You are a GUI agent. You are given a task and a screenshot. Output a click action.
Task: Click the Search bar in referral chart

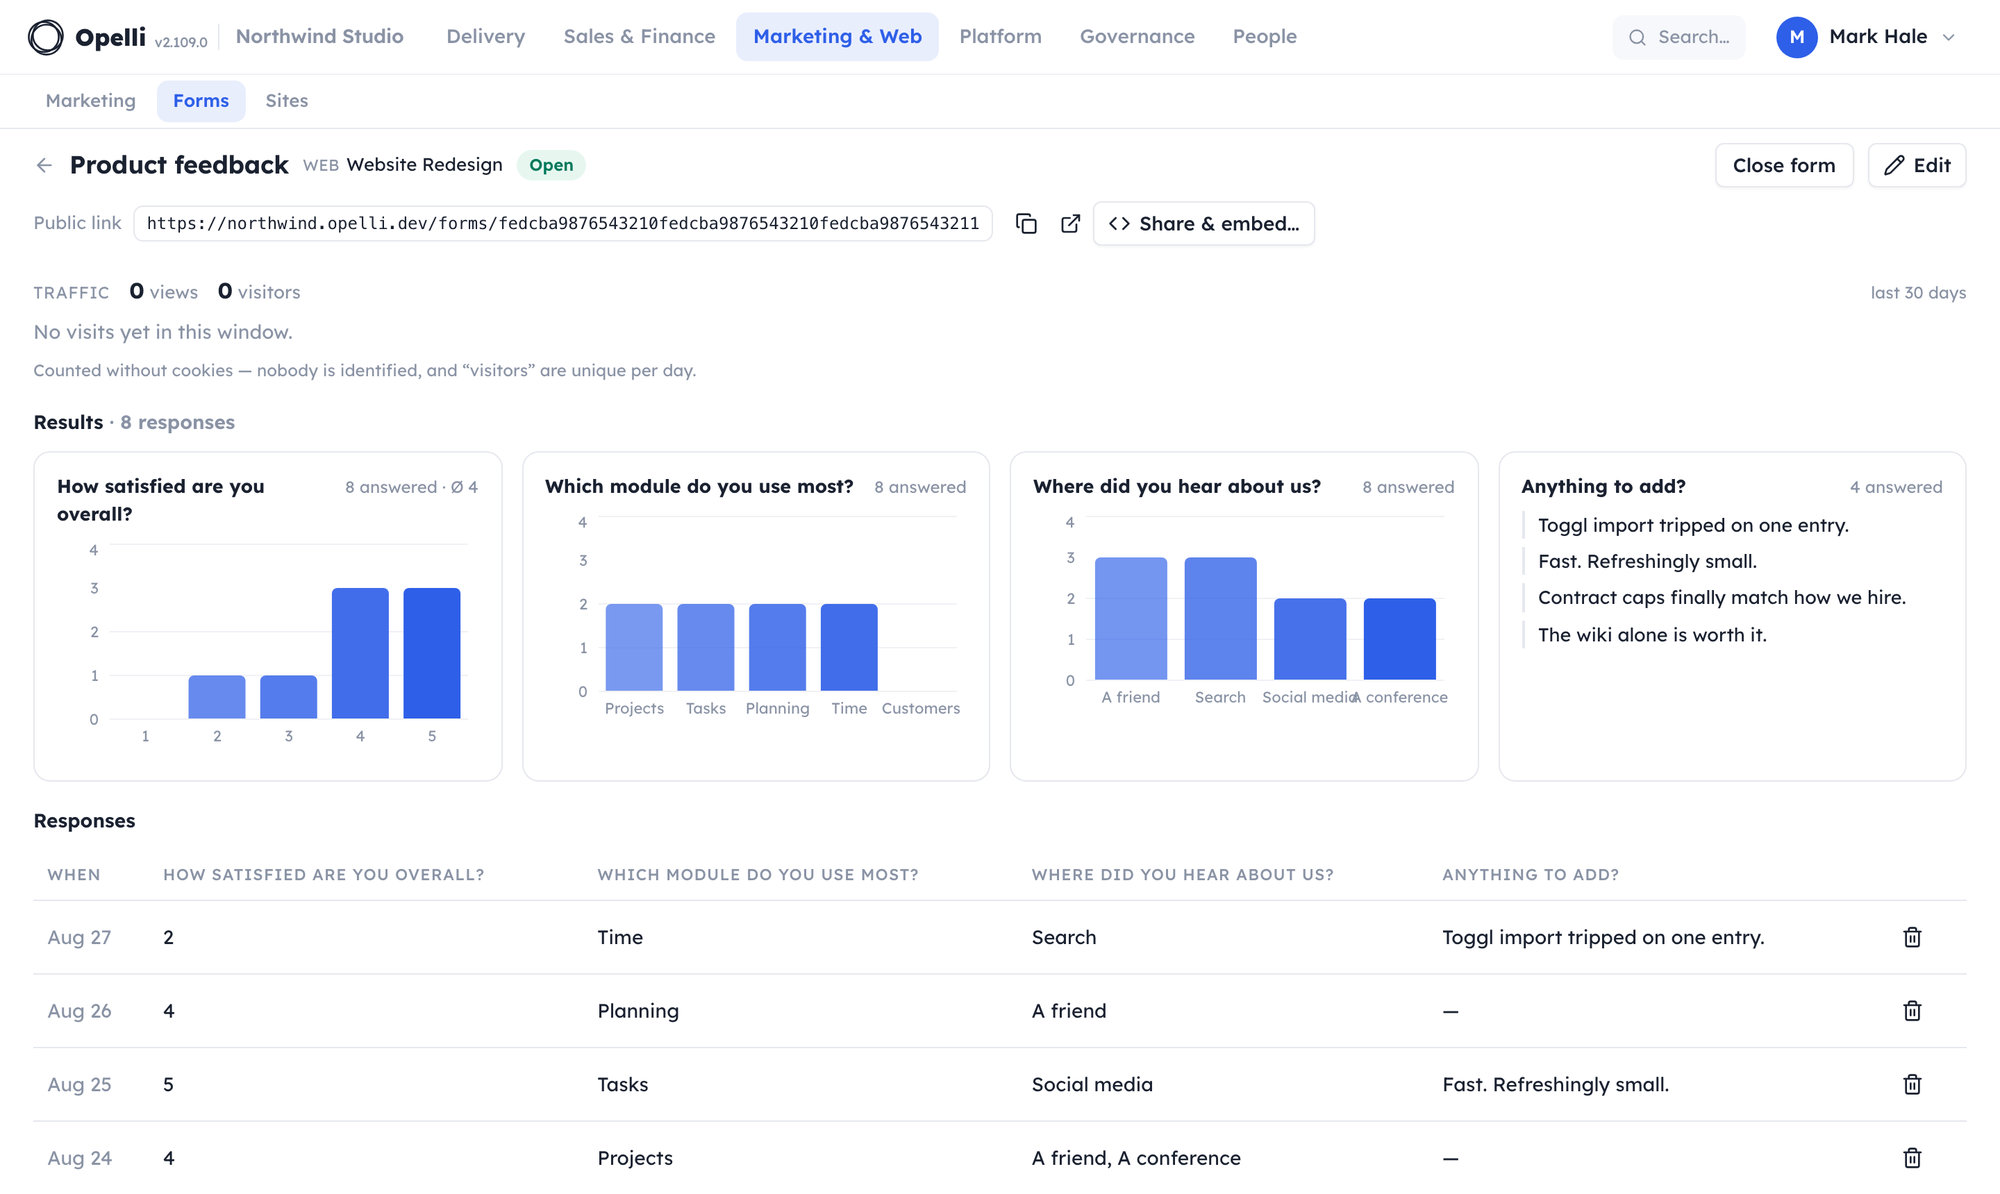click(1220, 619)
